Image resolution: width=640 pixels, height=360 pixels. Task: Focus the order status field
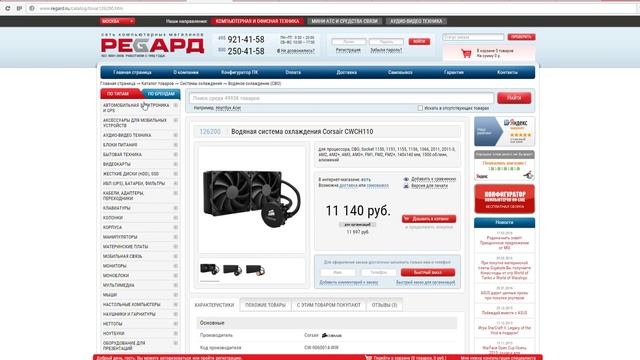click(473, 37)
